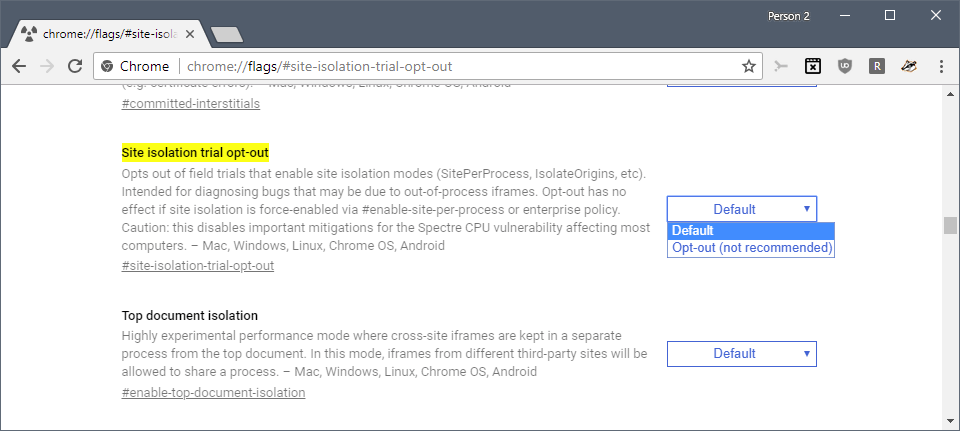Switch to the chrome://flags tab
The image size is (960, 431).
pyautogui.click(x=105, y=34)
